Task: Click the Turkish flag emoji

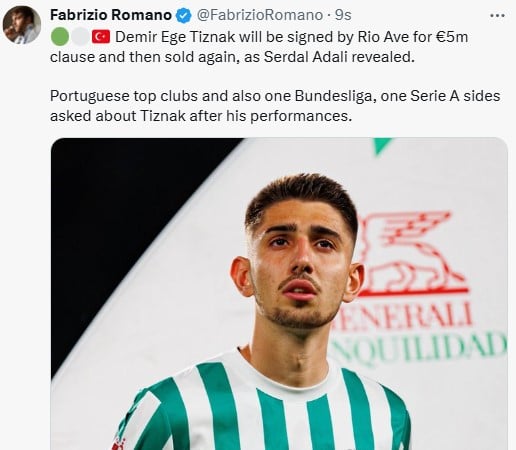Action: pos(101,37)
